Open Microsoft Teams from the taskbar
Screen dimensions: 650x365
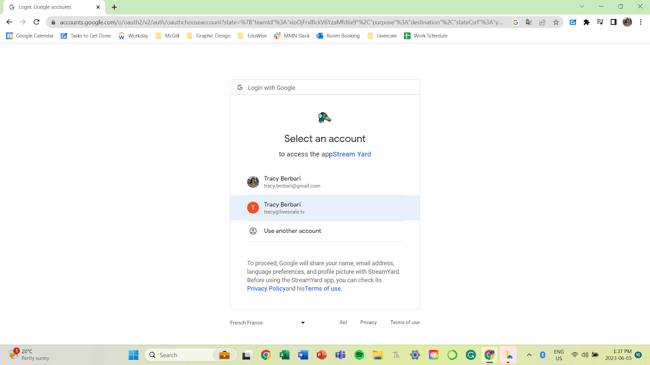coord(340,355)
